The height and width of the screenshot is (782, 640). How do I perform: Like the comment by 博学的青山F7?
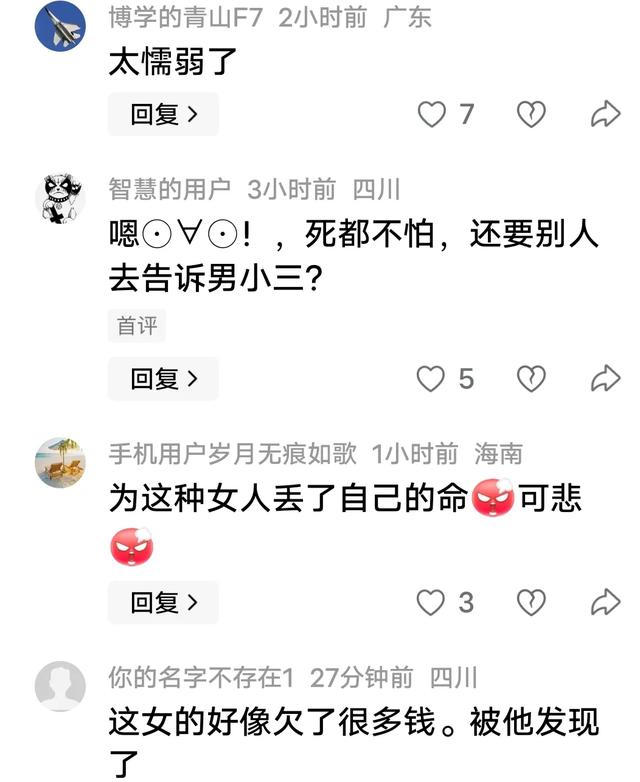pyautogui.click(x=431, y=114)
